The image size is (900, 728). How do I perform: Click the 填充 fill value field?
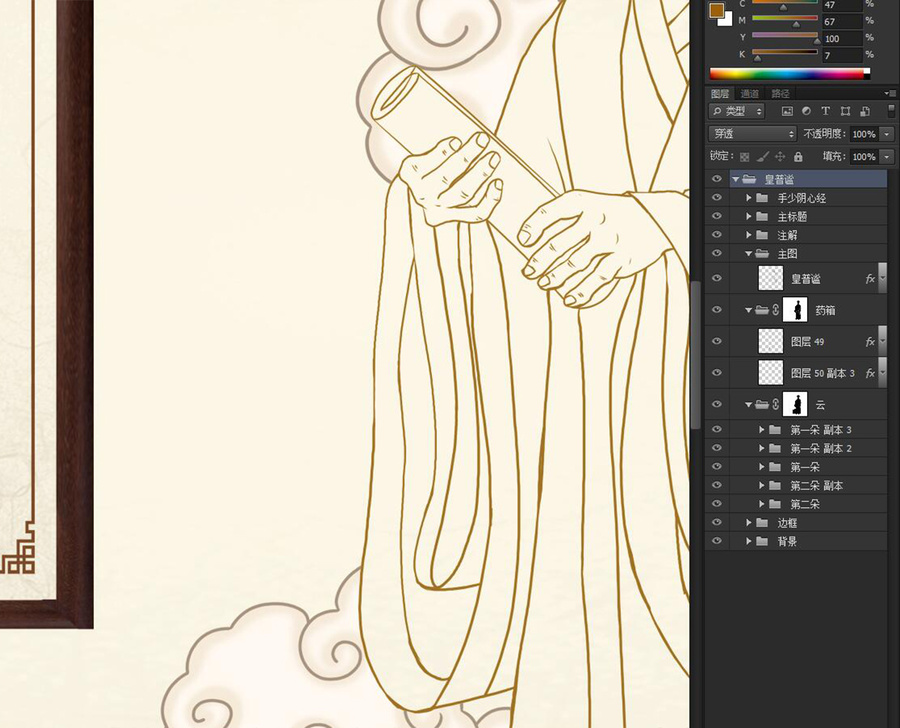(x=863, y=157)
